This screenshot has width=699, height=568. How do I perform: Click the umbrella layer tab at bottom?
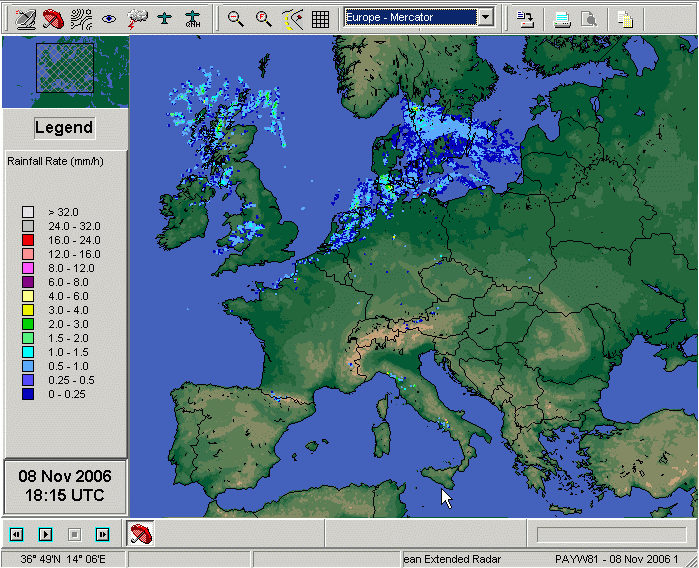[x=141, y=534]
